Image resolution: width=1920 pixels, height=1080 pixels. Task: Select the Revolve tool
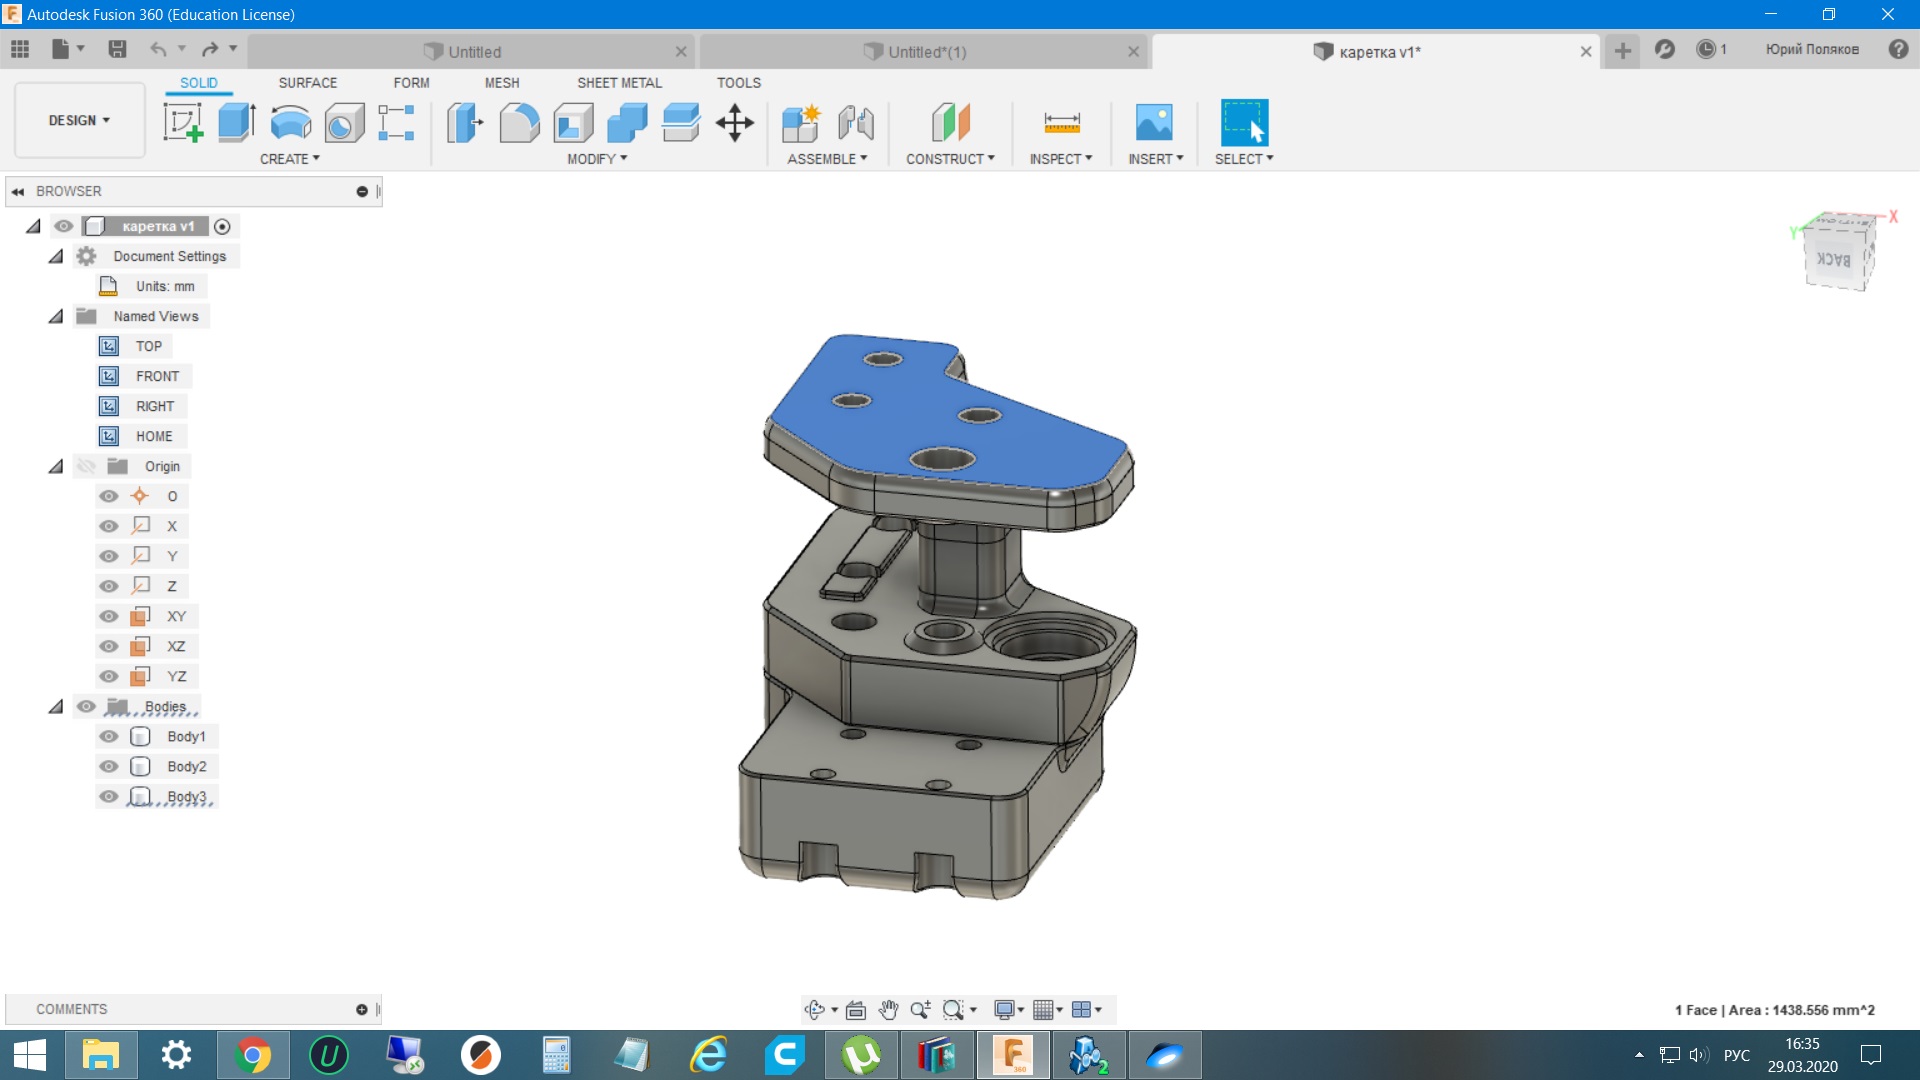[290, 121]
